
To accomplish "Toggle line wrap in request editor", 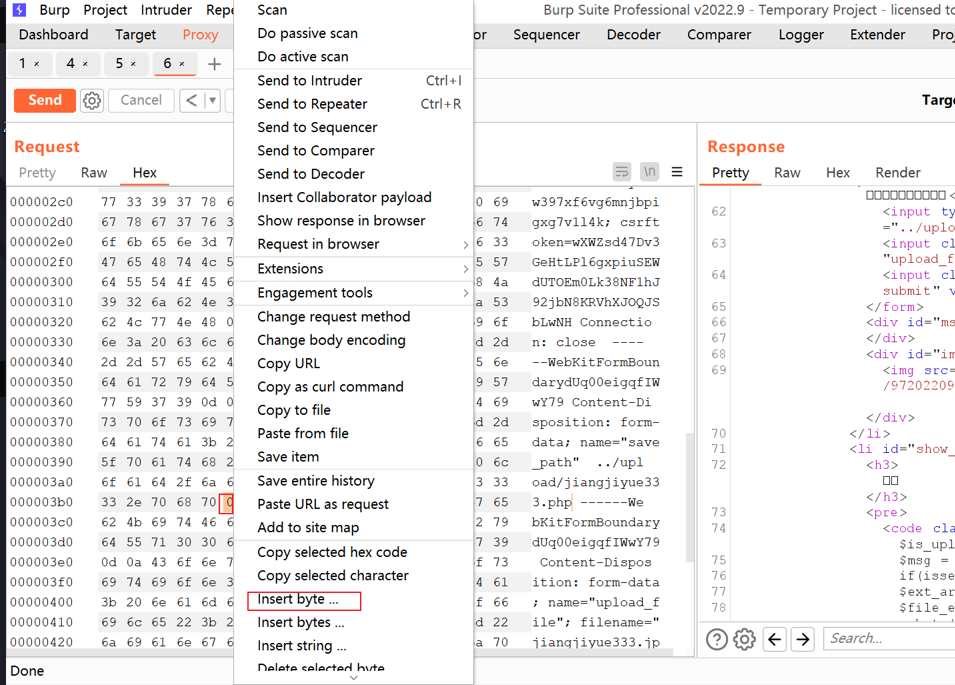I will (x=622, y=172).
